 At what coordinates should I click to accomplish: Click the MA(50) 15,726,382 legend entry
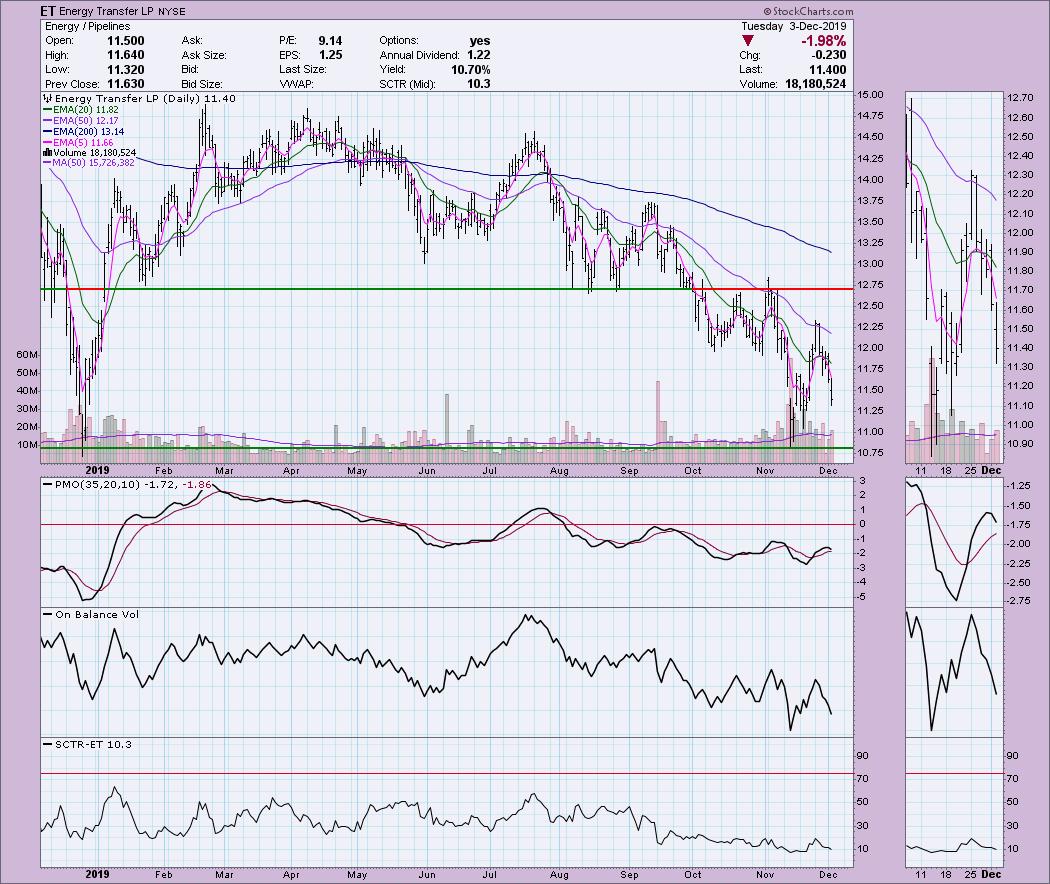click(94, 163)
